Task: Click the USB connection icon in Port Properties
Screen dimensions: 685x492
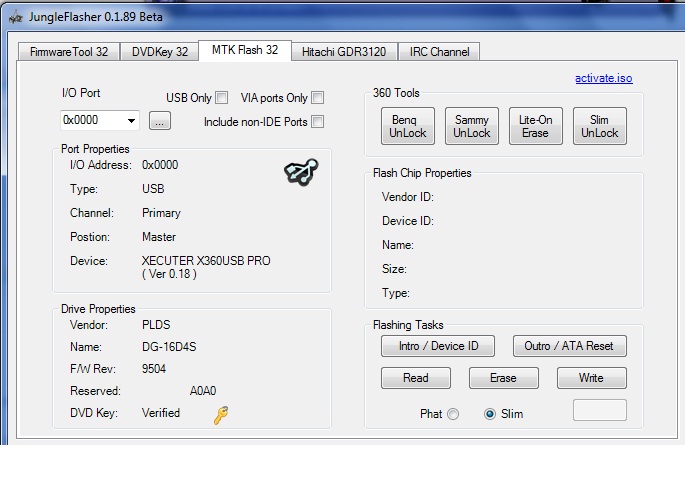Action: pos(301,172)
